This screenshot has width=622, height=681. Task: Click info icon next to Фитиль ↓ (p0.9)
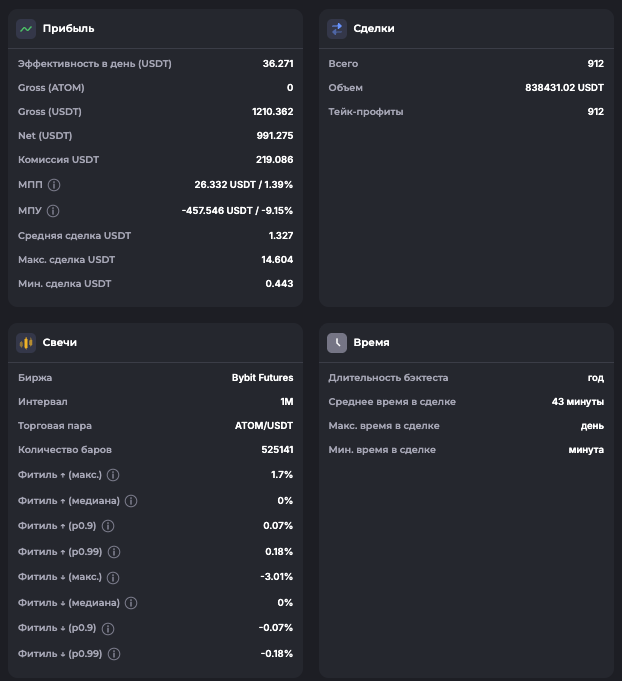tap(108, 629)
